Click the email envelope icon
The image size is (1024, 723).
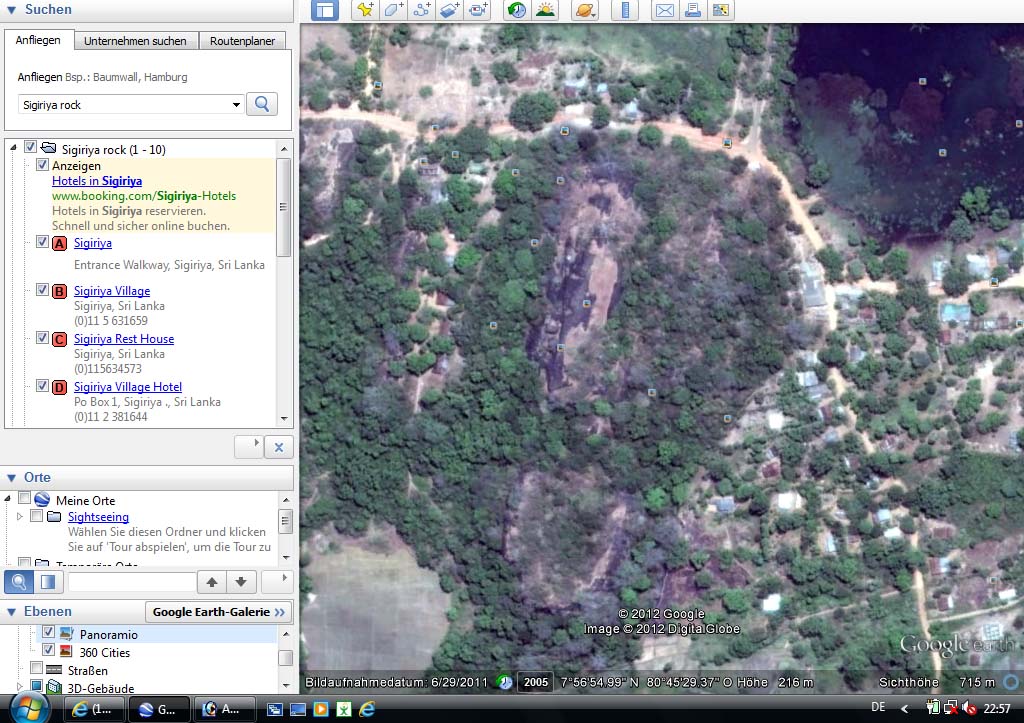665,10
